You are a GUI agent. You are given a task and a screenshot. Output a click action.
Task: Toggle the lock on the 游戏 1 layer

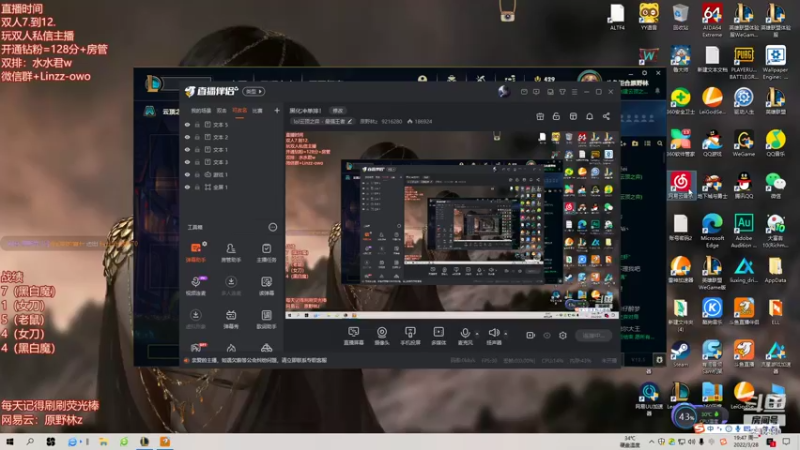(197, 174)
